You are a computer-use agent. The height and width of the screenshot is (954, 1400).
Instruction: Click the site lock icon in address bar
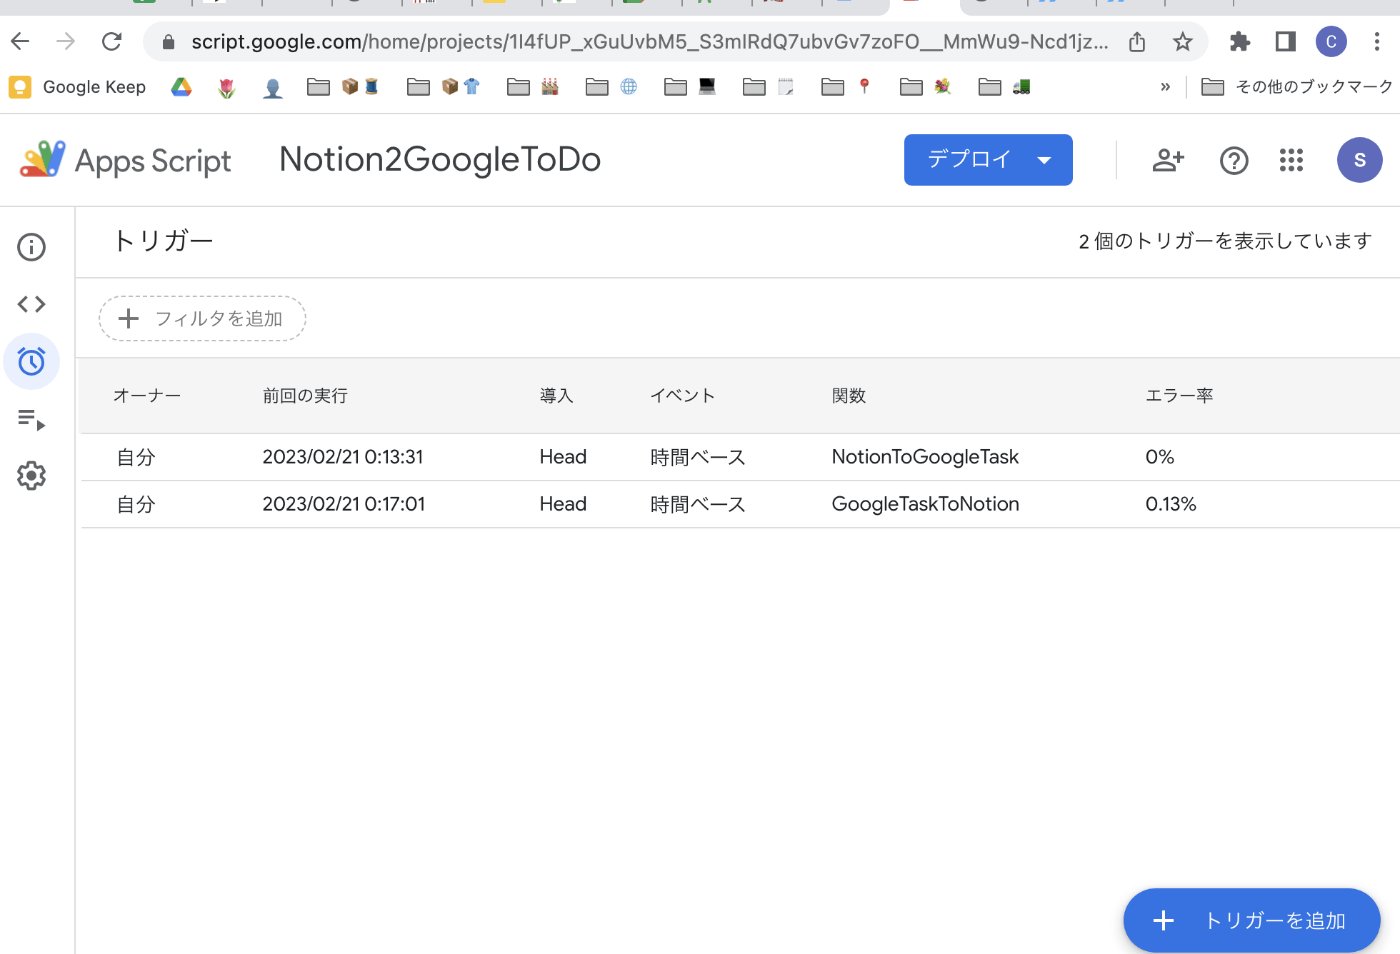pos(168,41)
